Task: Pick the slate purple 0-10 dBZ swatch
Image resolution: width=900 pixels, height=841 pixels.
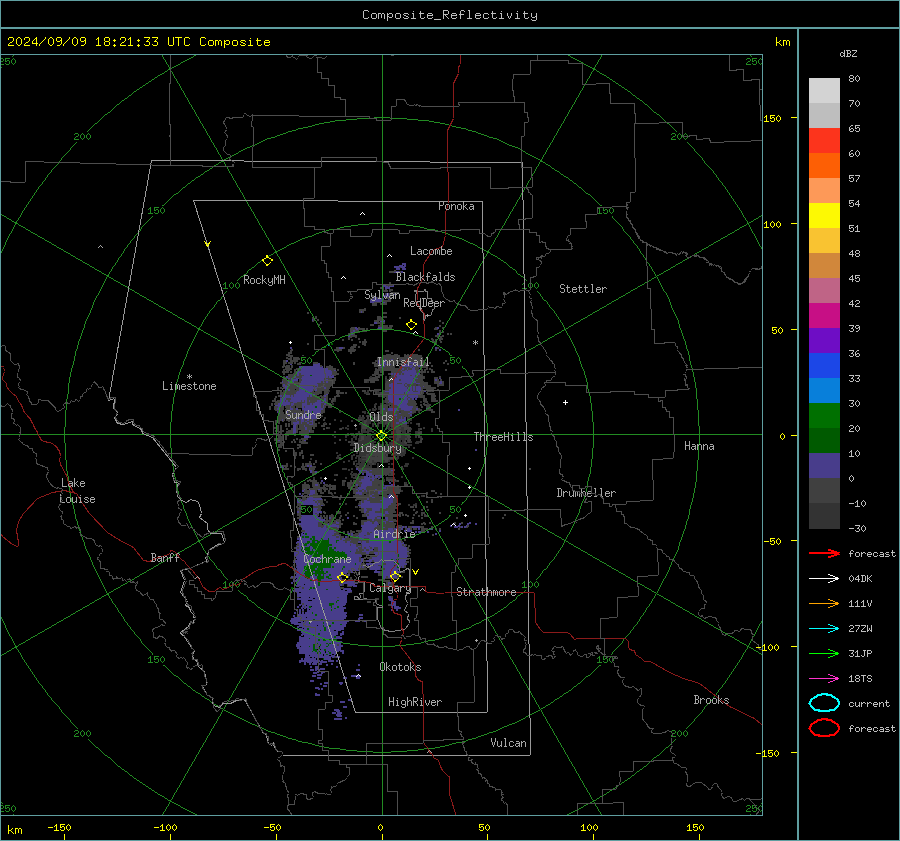Action: (824, 466)
